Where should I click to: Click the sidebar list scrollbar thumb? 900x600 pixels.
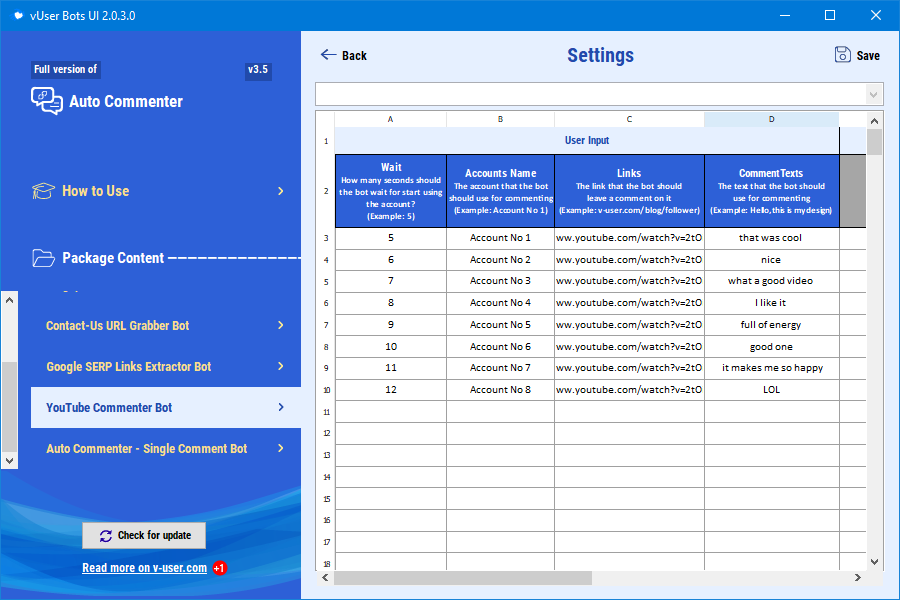point(9,407)
